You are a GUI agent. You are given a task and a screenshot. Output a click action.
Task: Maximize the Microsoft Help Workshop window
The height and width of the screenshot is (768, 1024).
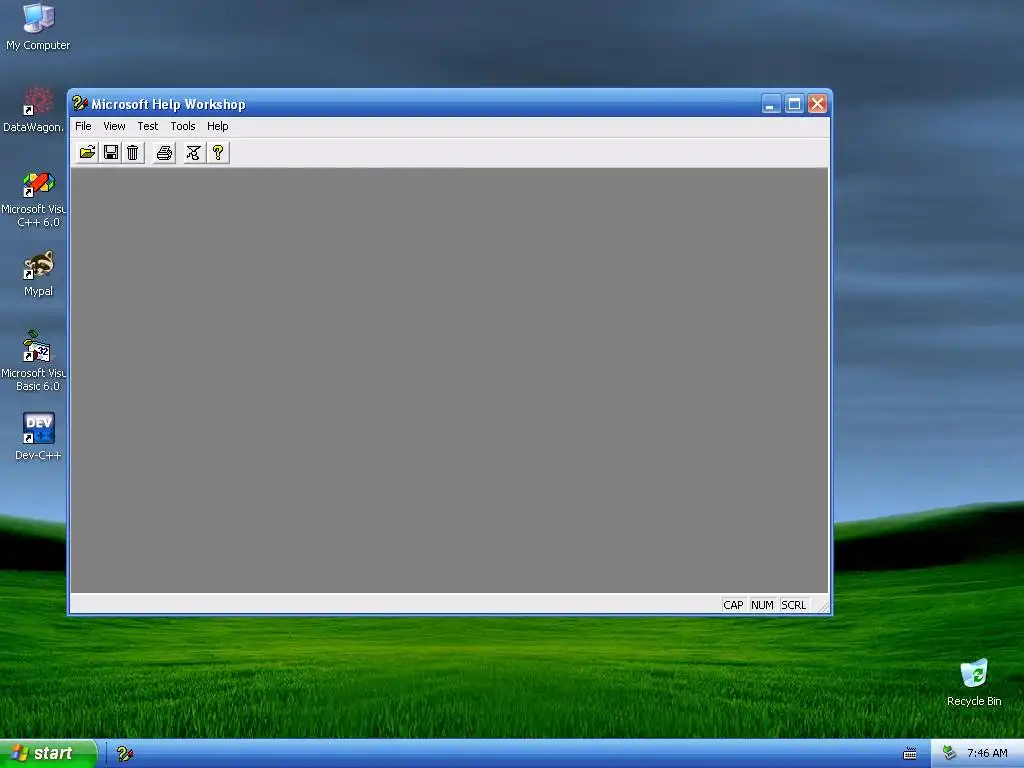click(x=794, y=104)
